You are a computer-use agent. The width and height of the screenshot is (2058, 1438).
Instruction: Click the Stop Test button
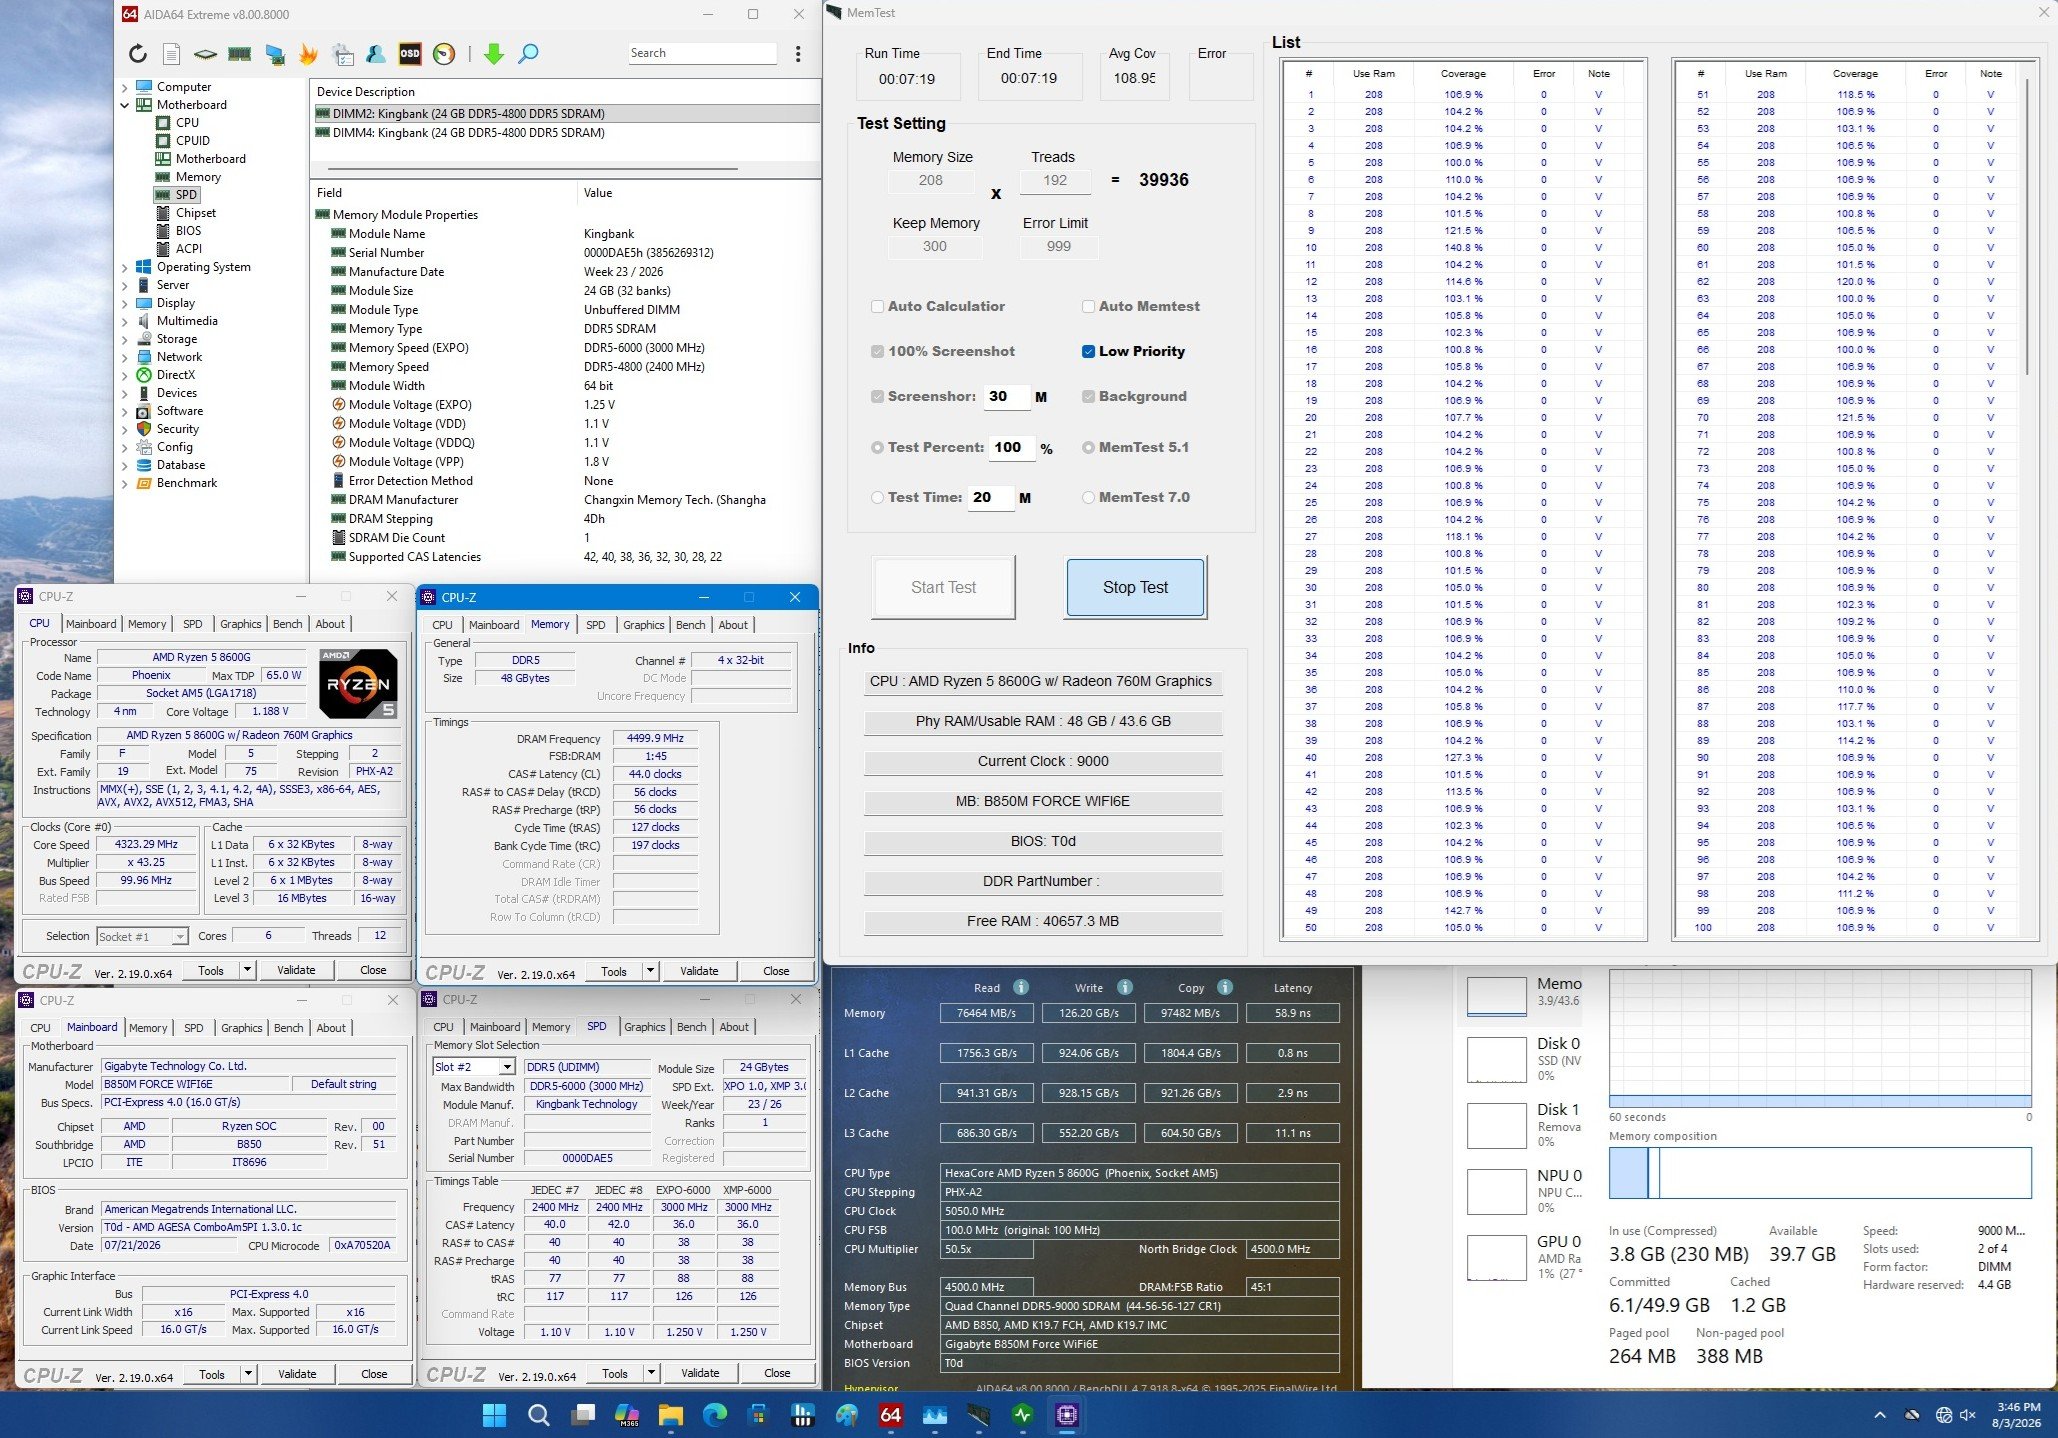1135,587
